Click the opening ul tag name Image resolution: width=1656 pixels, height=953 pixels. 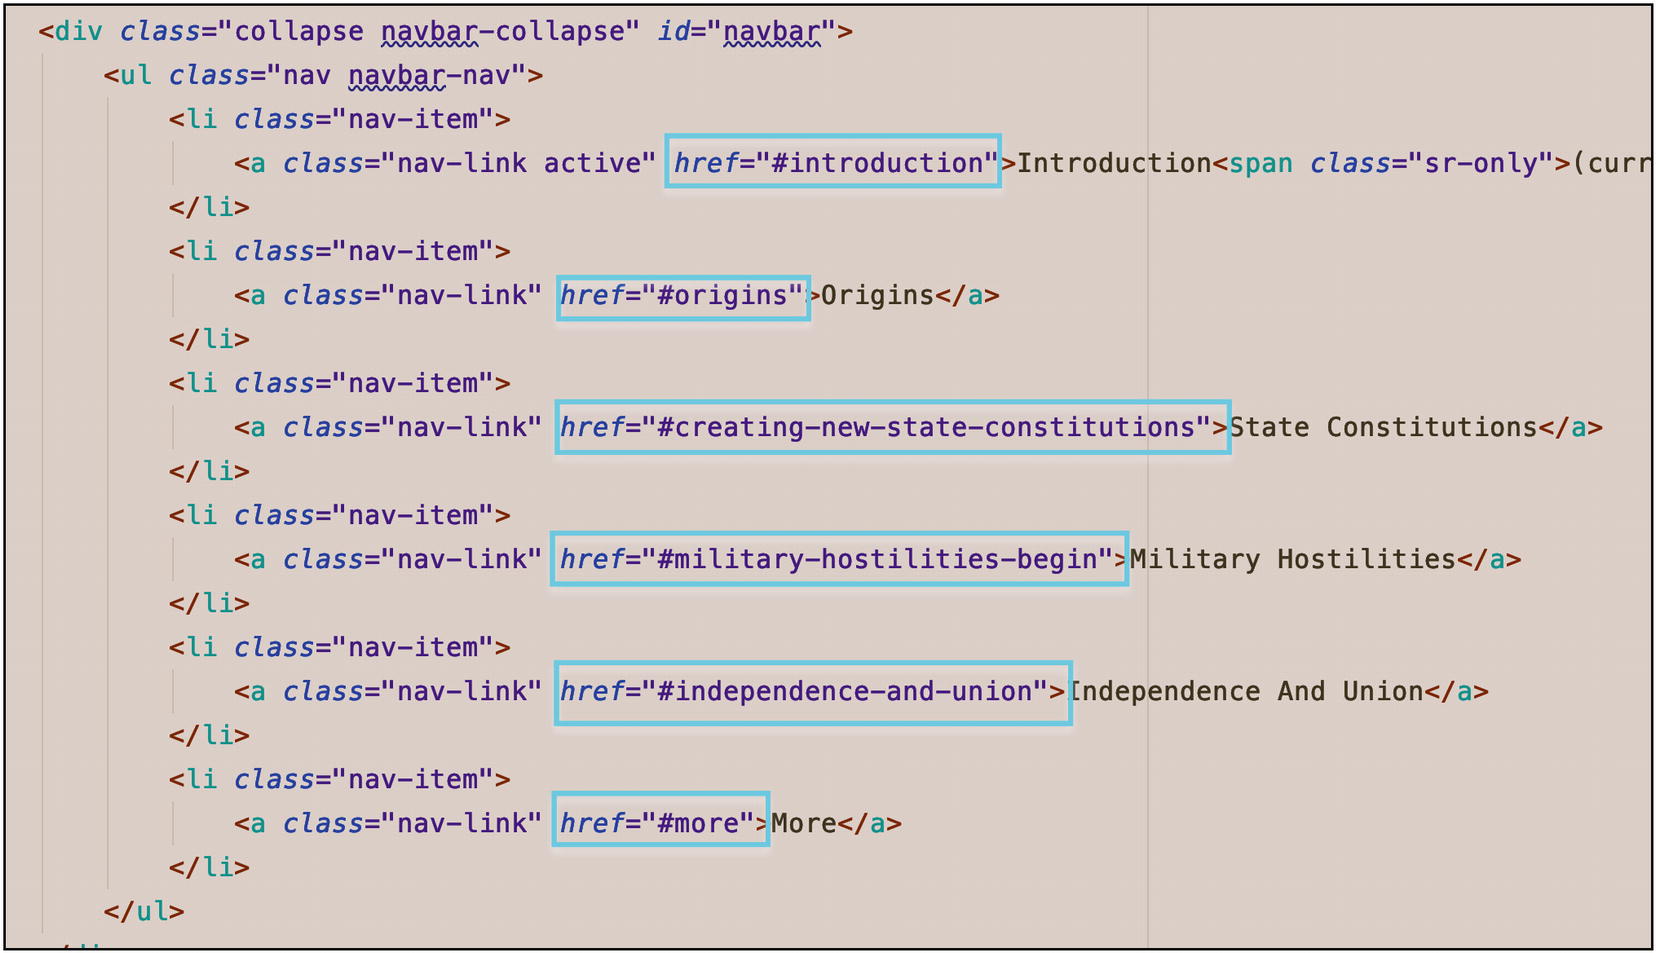pos(136,76)
